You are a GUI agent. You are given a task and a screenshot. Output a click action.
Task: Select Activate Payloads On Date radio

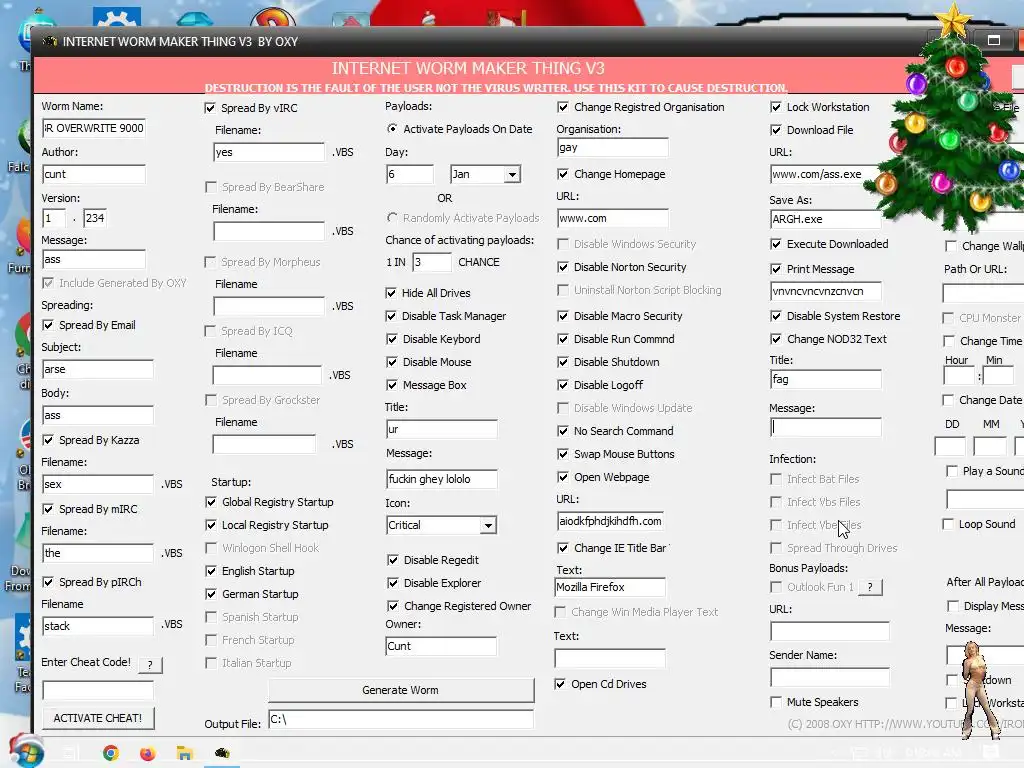[x=392, y=129]
